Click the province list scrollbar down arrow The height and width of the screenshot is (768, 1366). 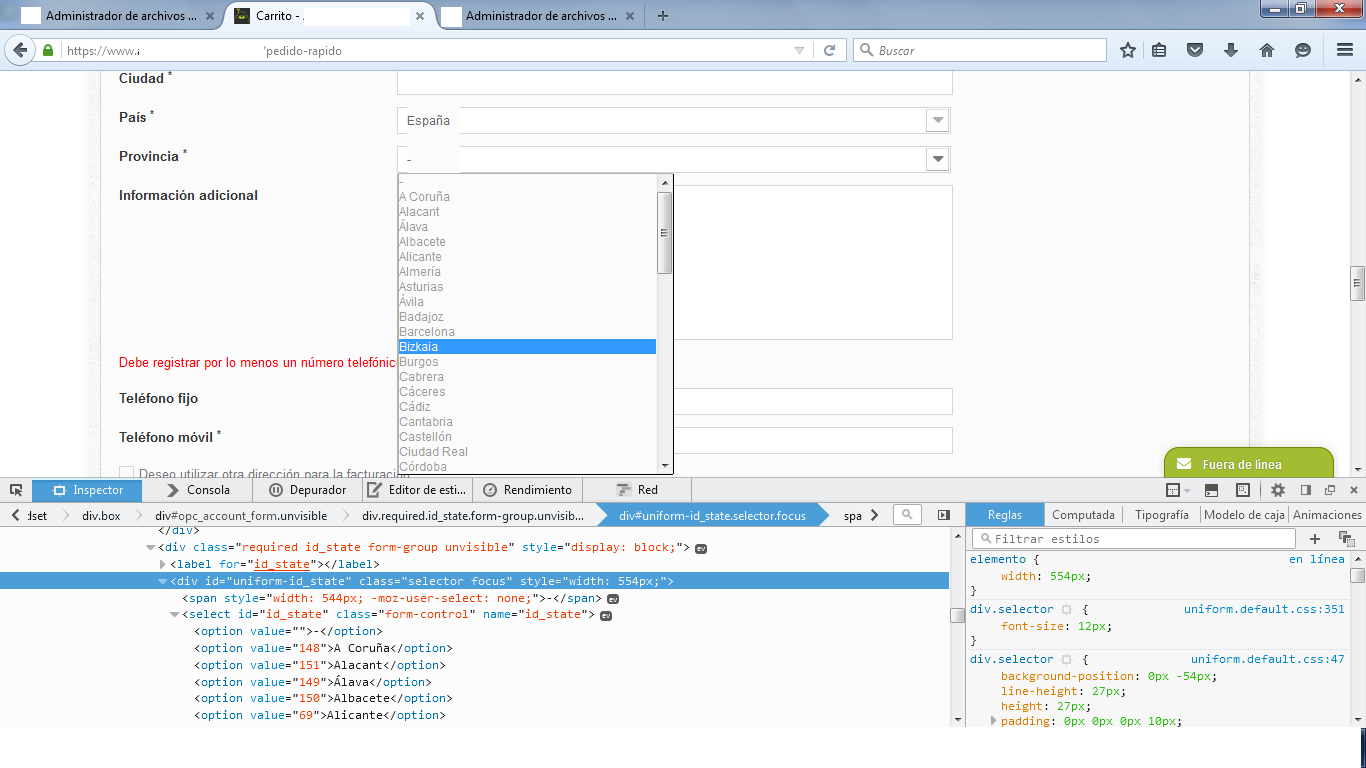pyautogui.click(x=664, y=465)
